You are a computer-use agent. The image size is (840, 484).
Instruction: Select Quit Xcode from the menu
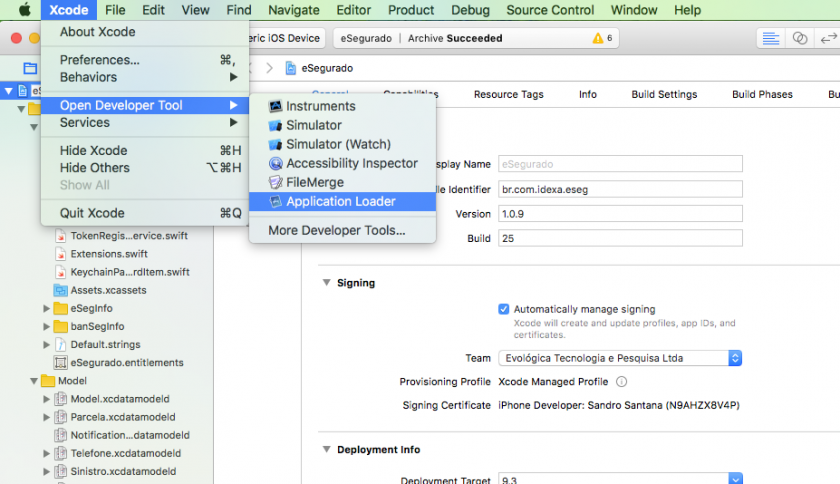92,213
